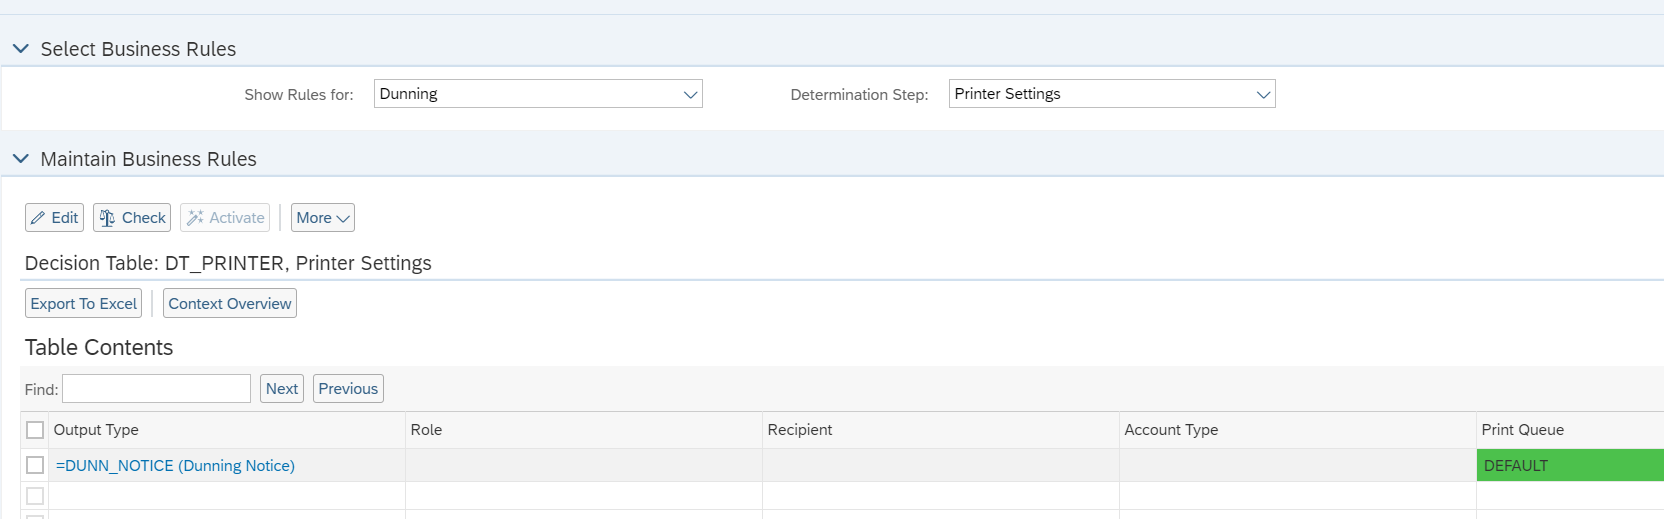The width and height of the screenshot is (1664, 519).
Task: Select the DUNN_NOTICE row checkbox
Action: (x=35, y=465)
